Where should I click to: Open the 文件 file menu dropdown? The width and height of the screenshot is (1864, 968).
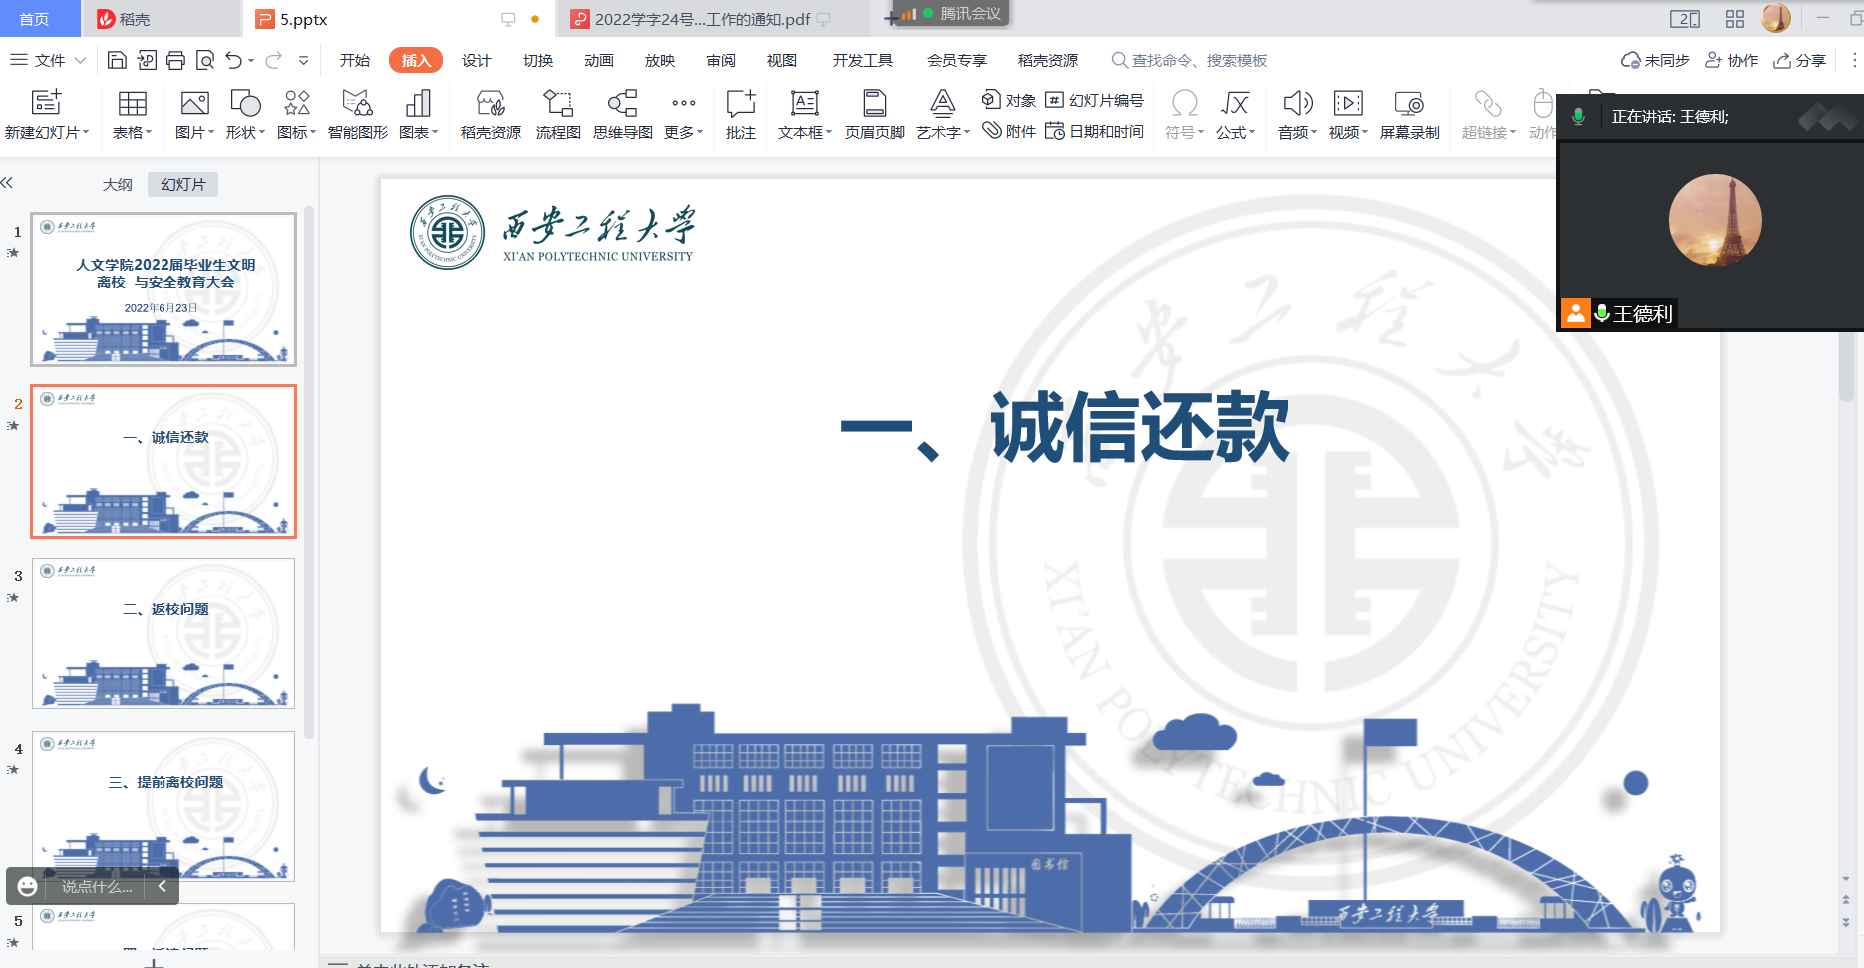point(48,60)
